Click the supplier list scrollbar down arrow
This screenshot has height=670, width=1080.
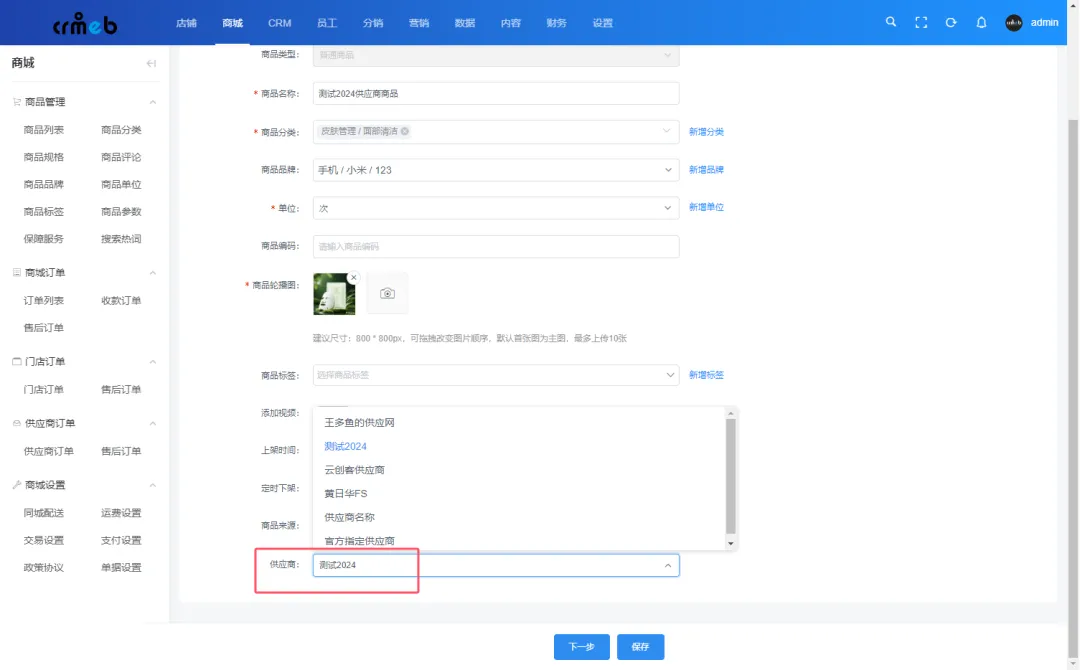[731, 543]
